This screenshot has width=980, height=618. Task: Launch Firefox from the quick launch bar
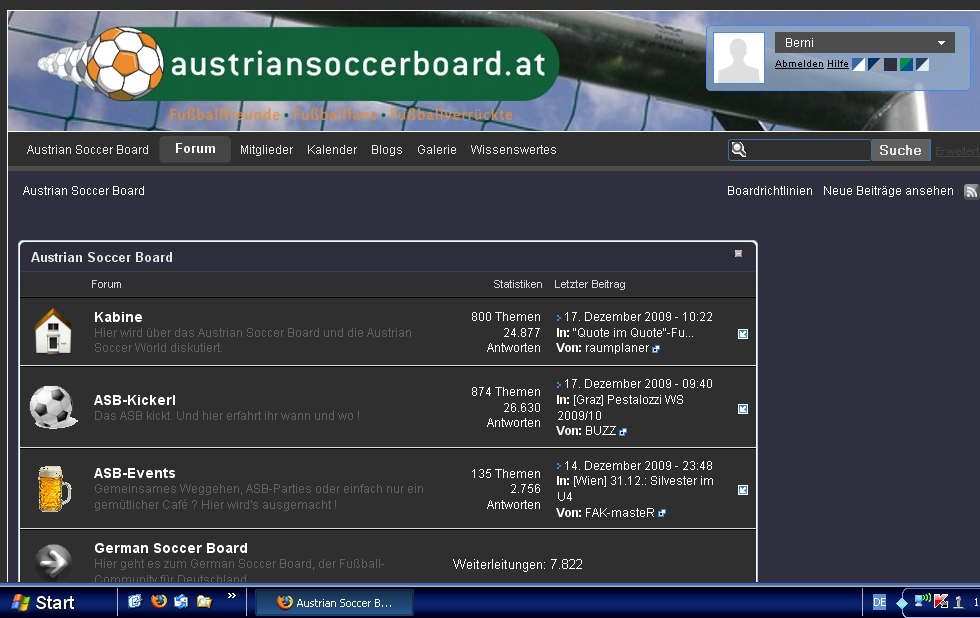(x=159, y=601)
